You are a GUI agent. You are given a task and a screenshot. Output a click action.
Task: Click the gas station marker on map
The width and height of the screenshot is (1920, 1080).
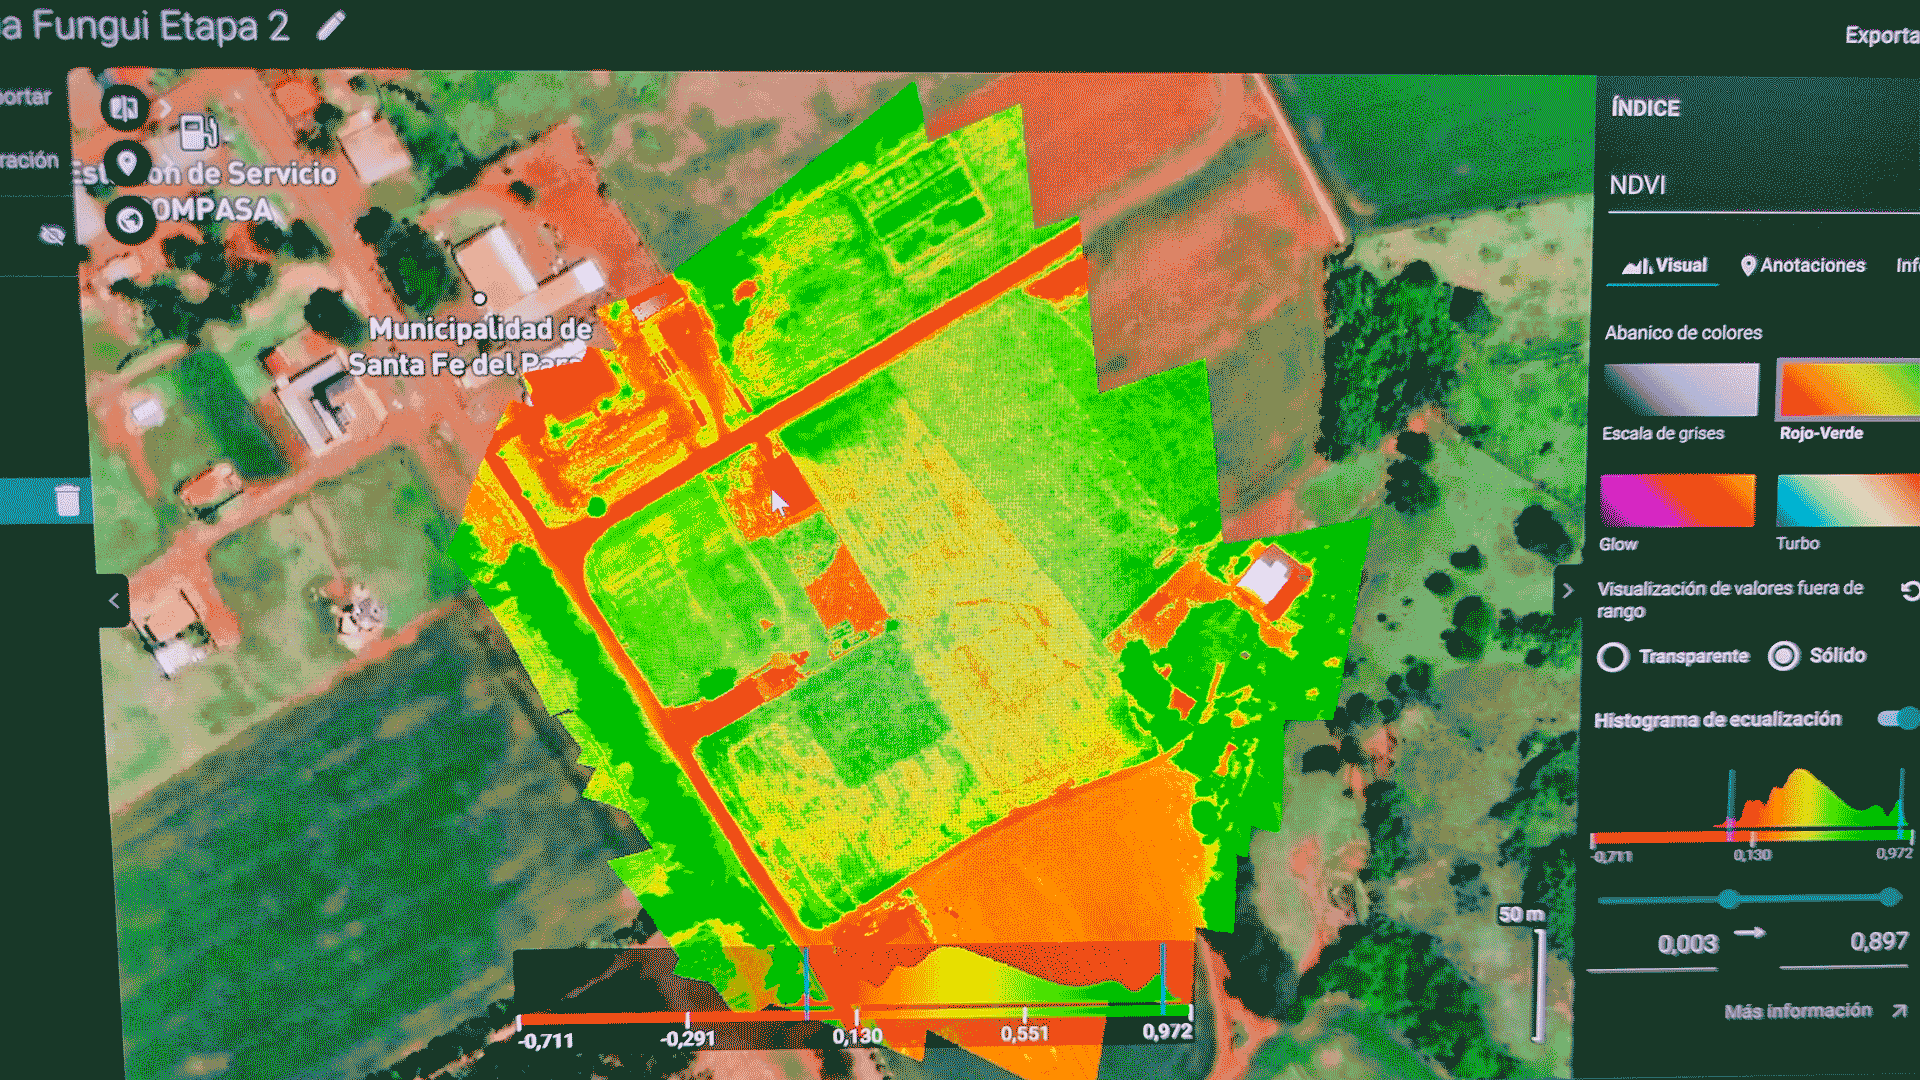tap(197, 131)
